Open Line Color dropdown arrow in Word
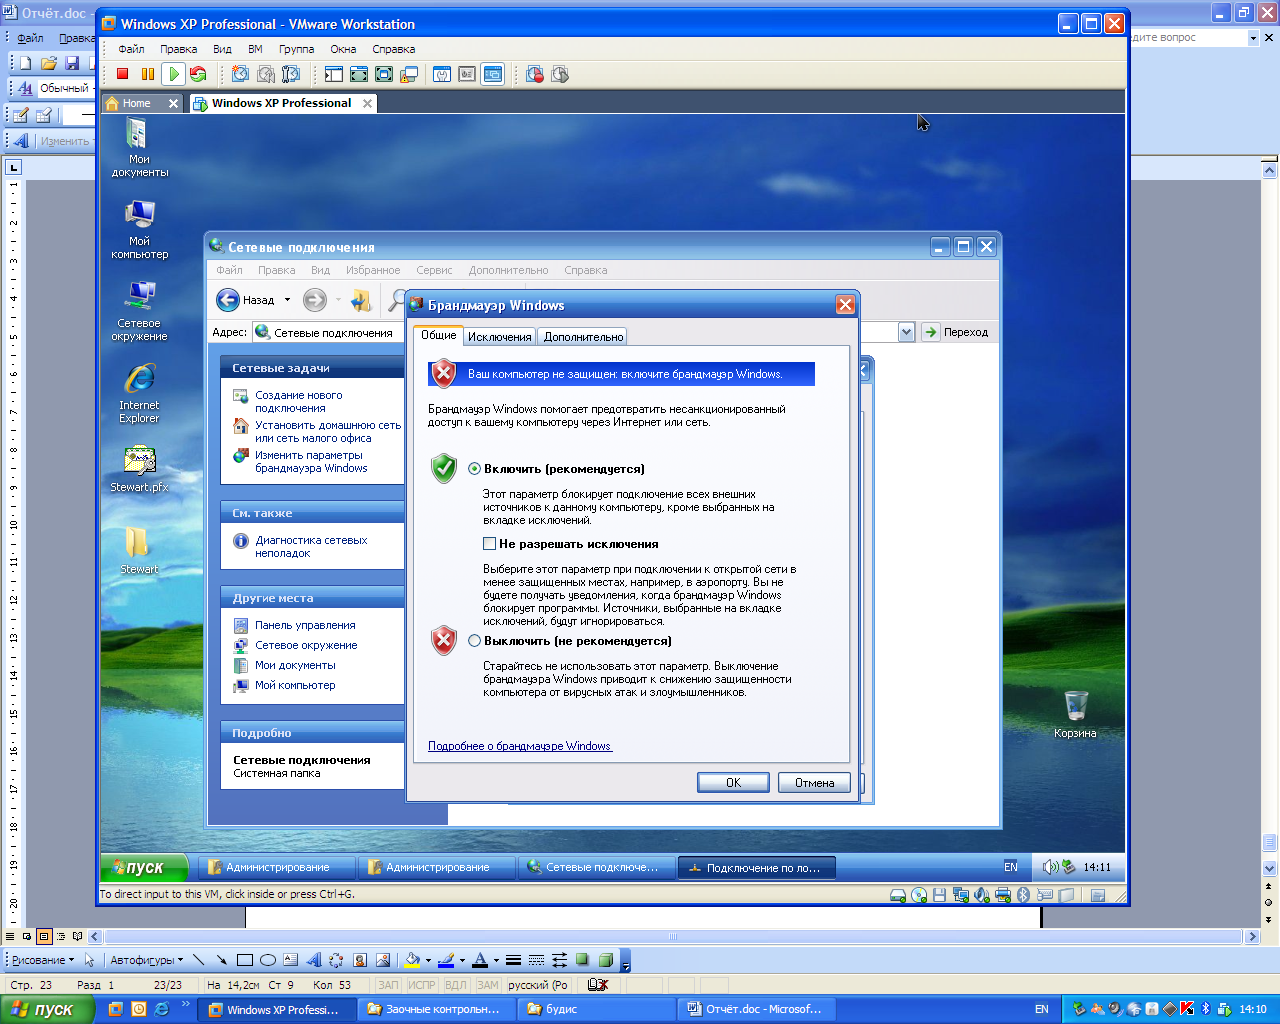1280x1024 pixels. (x=462, y=960)
